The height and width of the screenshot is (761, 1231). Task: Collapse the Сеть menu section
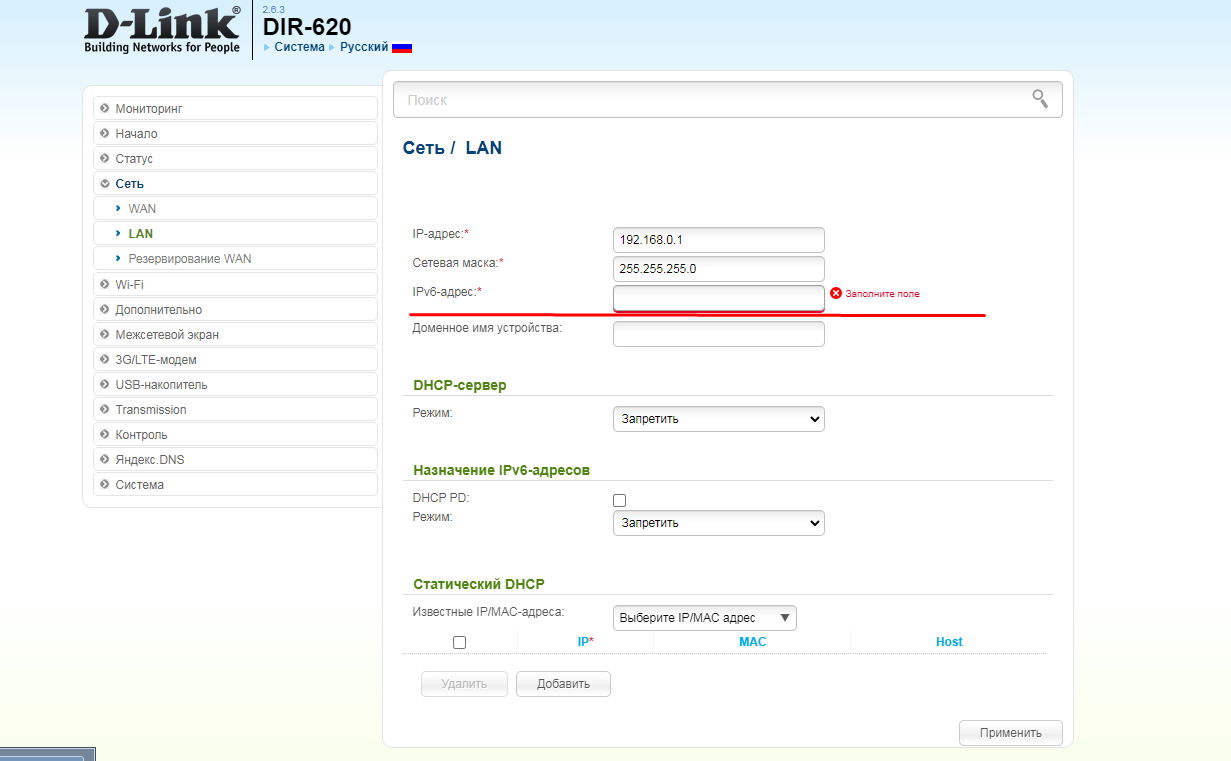coord(235,183)
